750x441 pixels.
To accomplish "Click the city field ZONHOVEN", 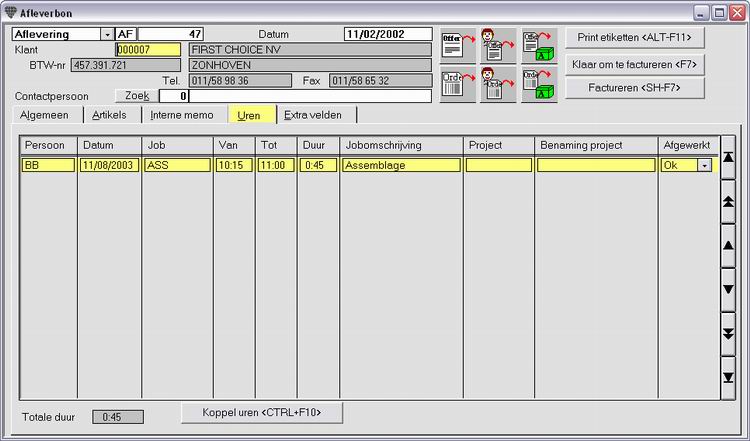I will coord(310,65).
